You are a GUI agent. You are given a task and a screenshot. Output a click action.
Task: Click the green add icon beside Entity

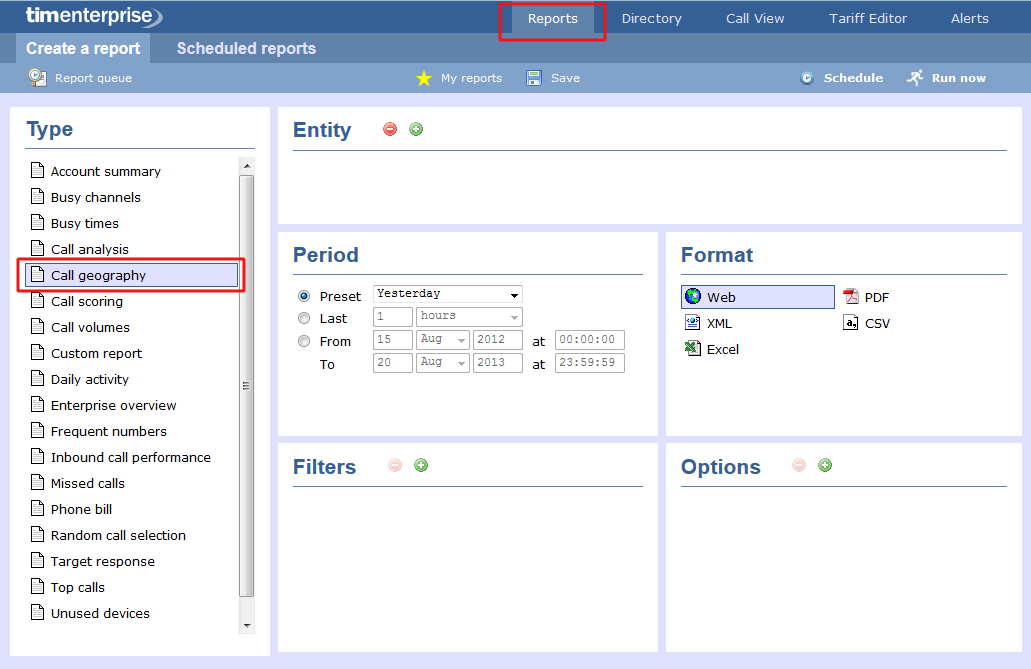click(x=416, y=129)
